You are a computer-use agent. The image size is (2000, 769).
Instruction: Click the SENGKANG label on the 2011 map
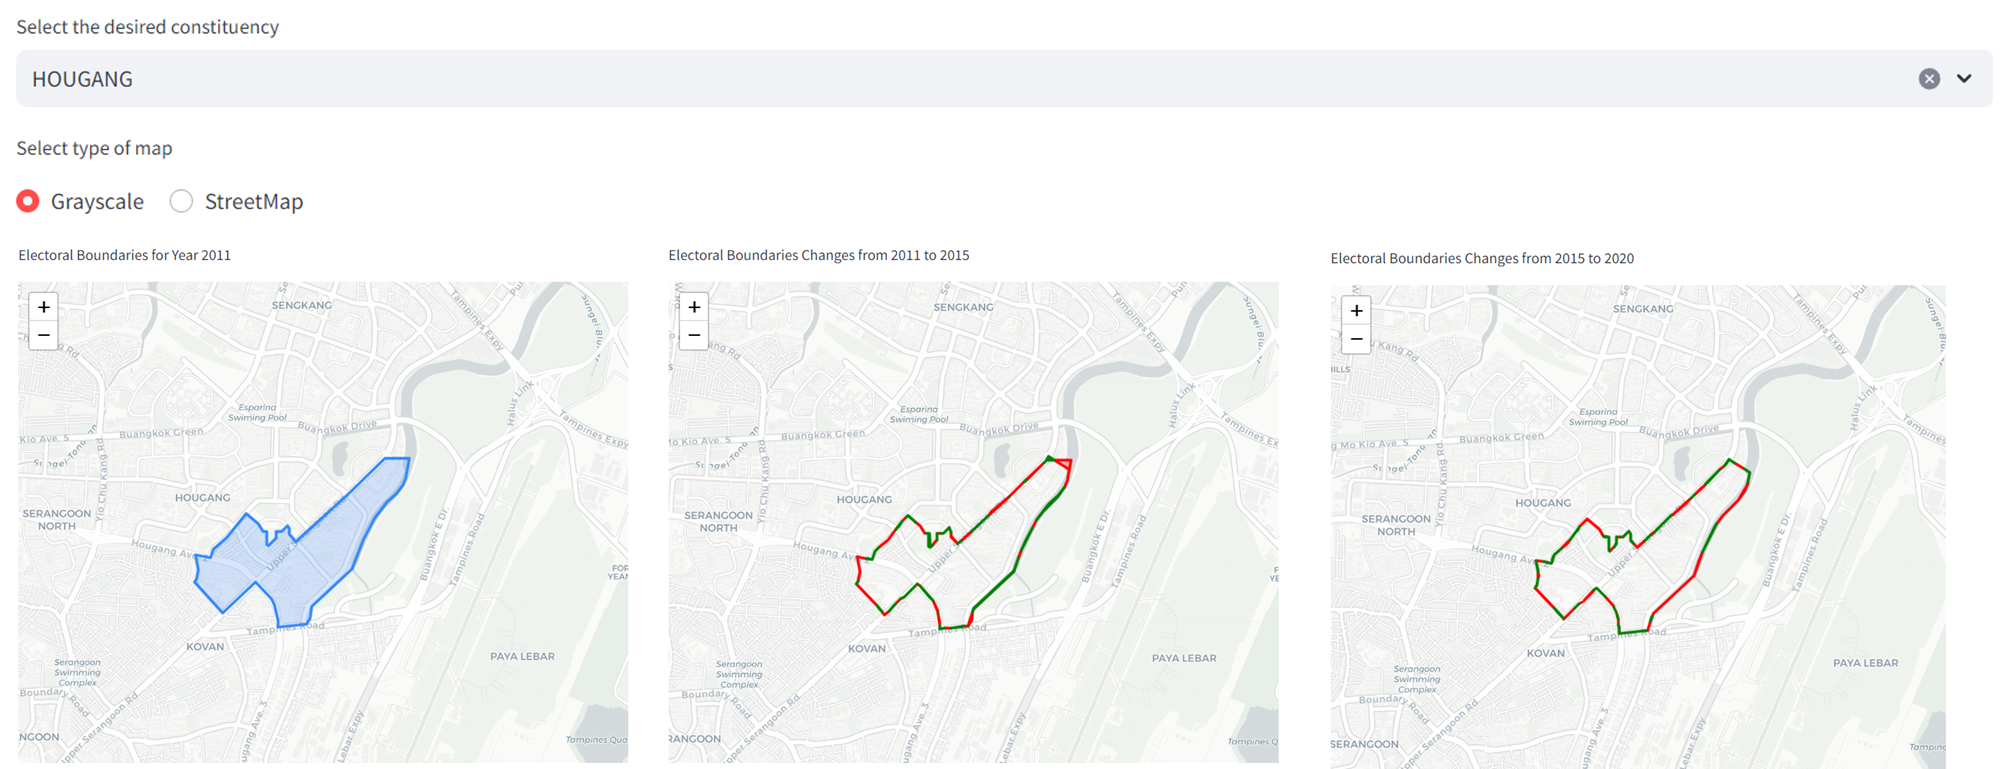[301, 305]
